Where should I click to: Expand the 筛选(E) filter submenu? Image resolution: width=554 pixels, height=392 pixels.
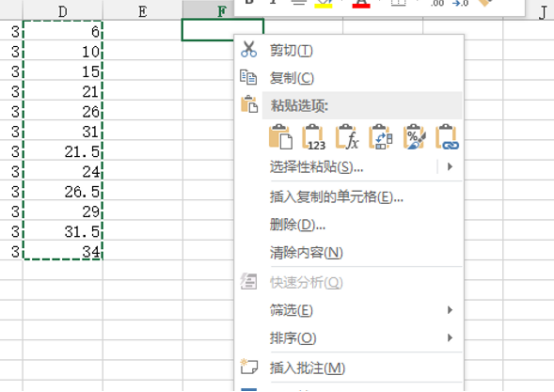pyautogui.click(x=349, y=310)
